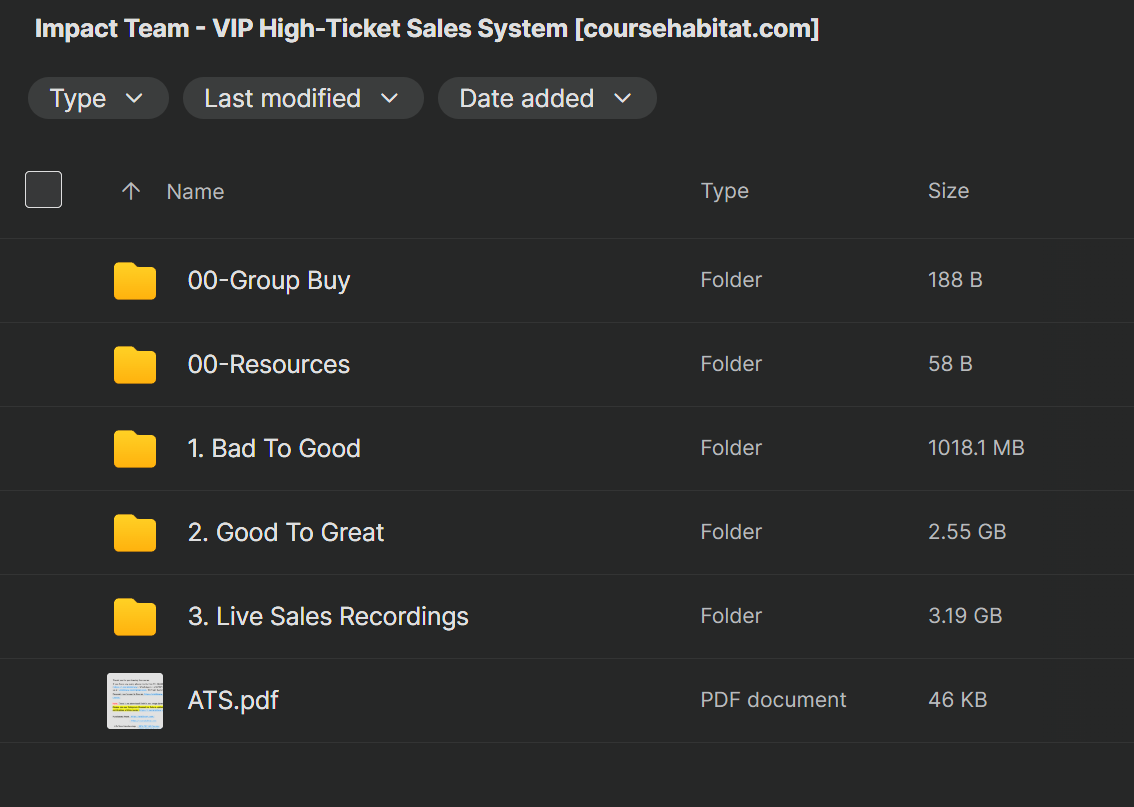Toggle the select all checkbox
Image resolution: width=1134 pixels, height=807 pixels.
click(43, 190)
